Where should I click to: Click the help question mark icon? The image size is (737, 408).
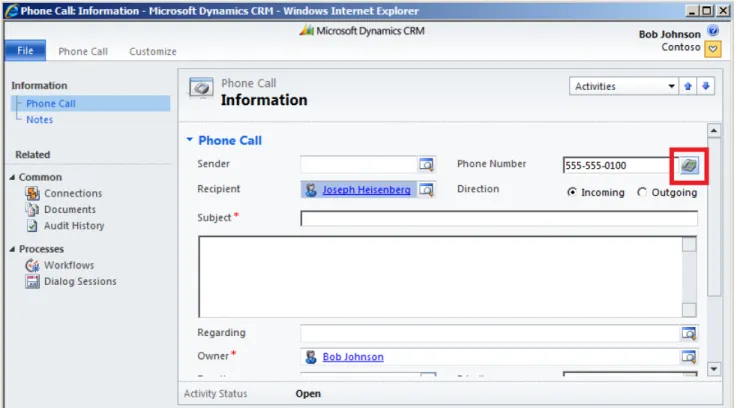(713, 31)
